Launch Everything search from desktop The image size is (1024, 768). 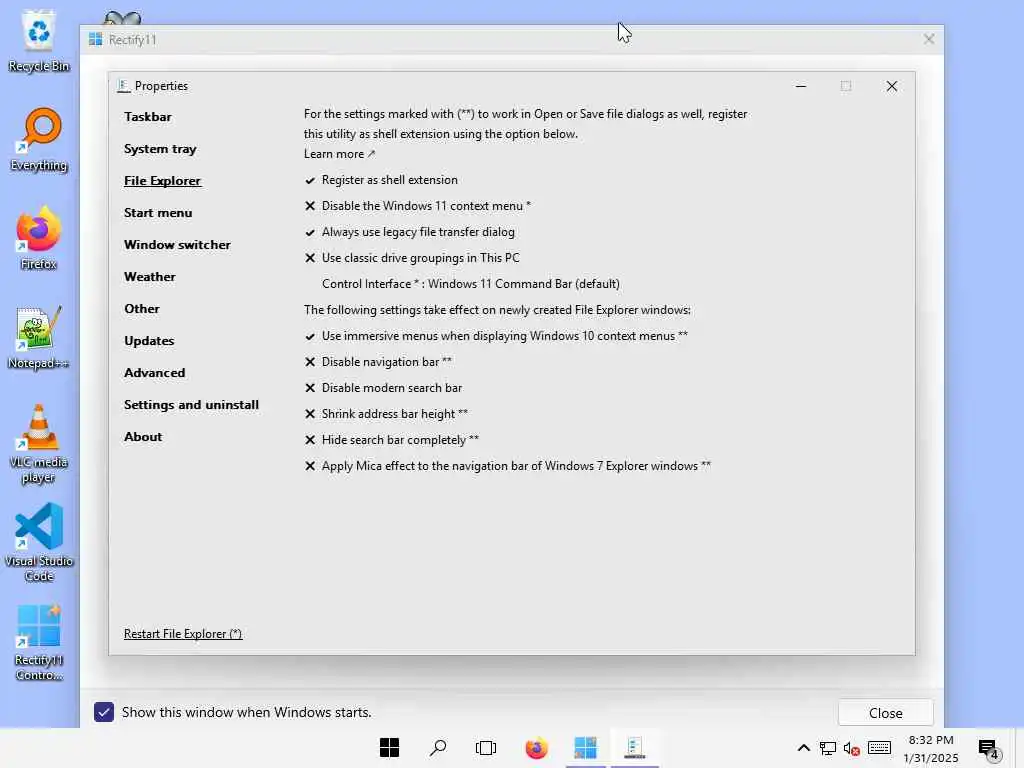(39, 140)
